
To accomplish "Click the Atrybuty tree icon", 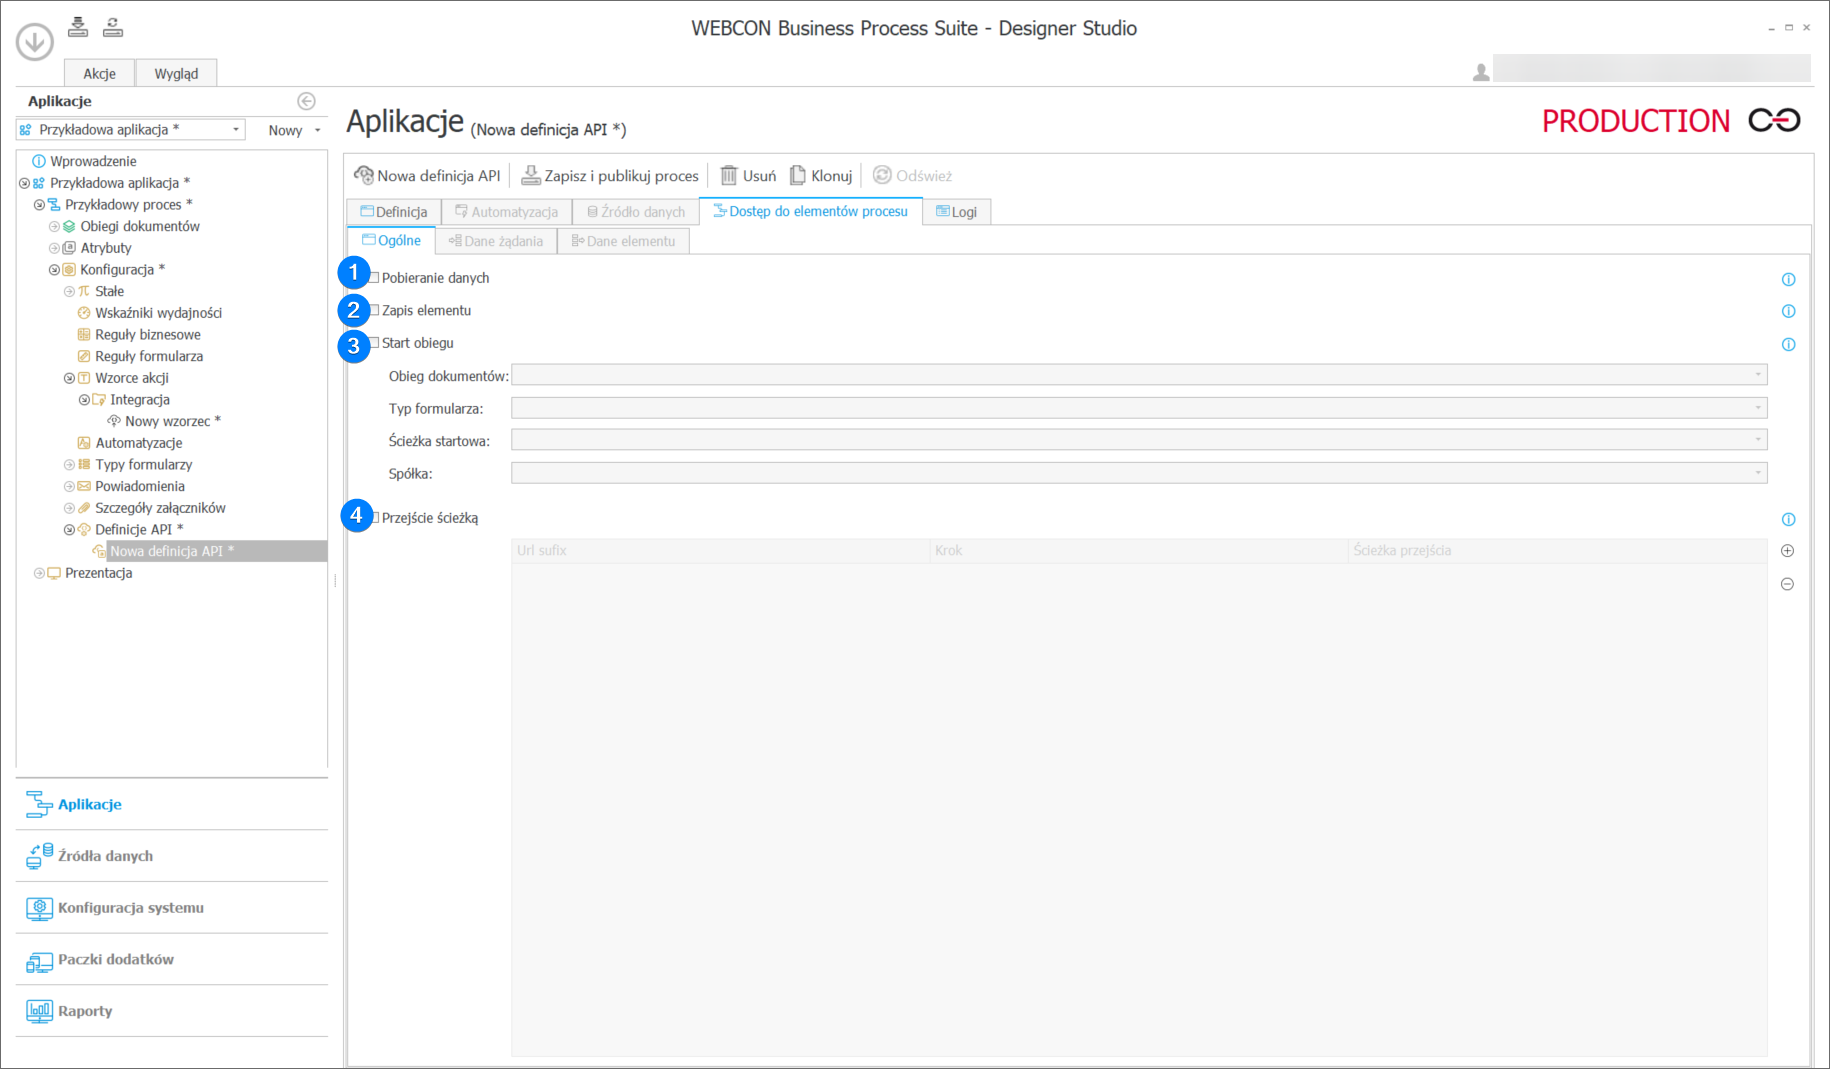I will [x=69, y=248].
